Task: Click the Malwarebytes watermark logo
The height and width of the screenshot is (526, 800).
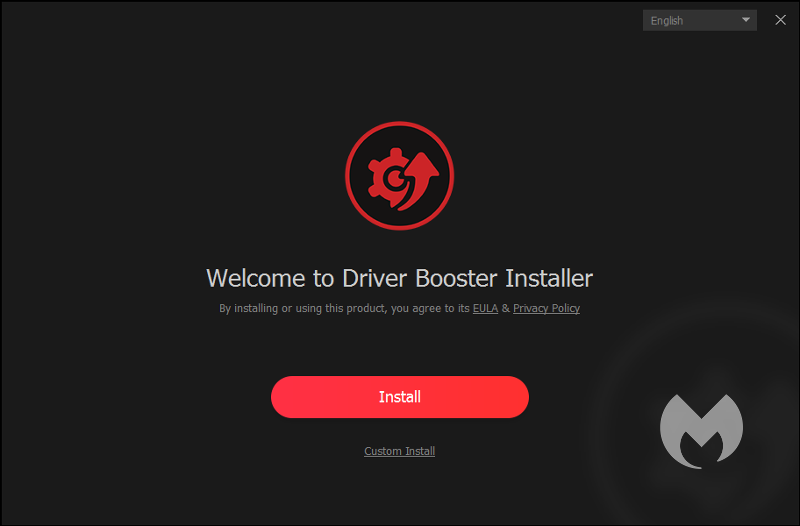Action: (701, 430)
